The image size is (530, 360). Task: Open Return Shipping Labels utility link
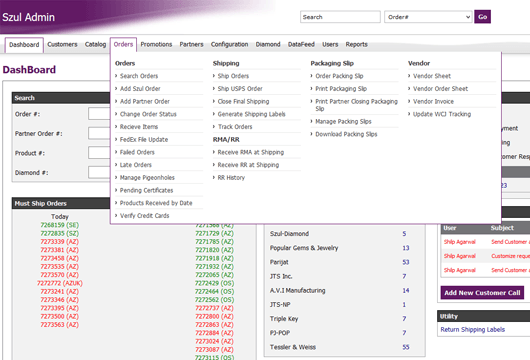473,330
